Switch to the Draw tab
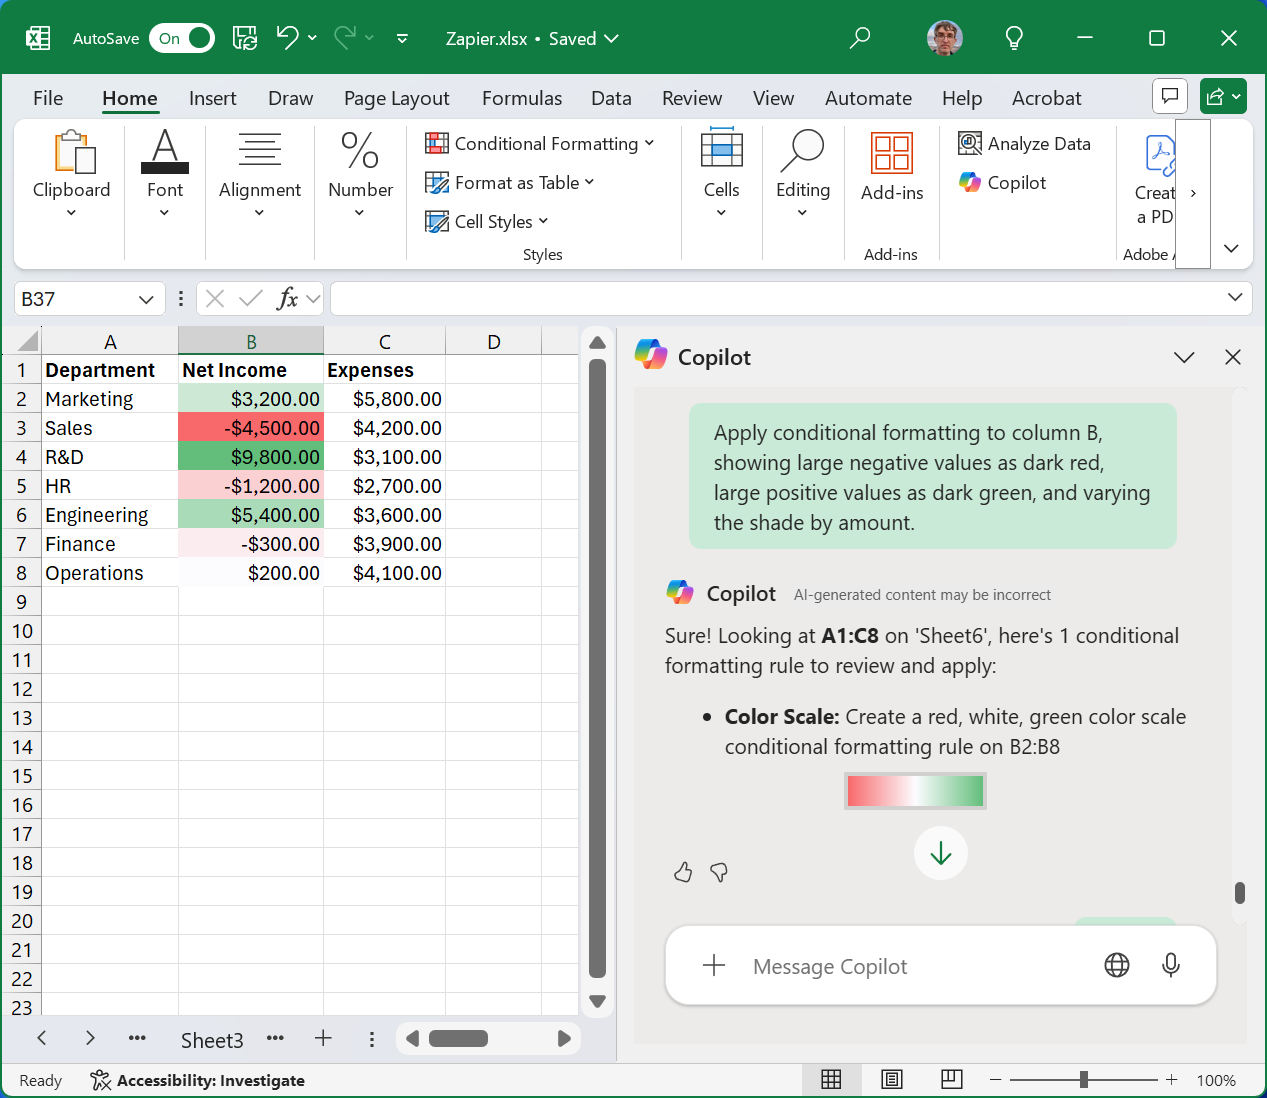 (x=291, y=98)
